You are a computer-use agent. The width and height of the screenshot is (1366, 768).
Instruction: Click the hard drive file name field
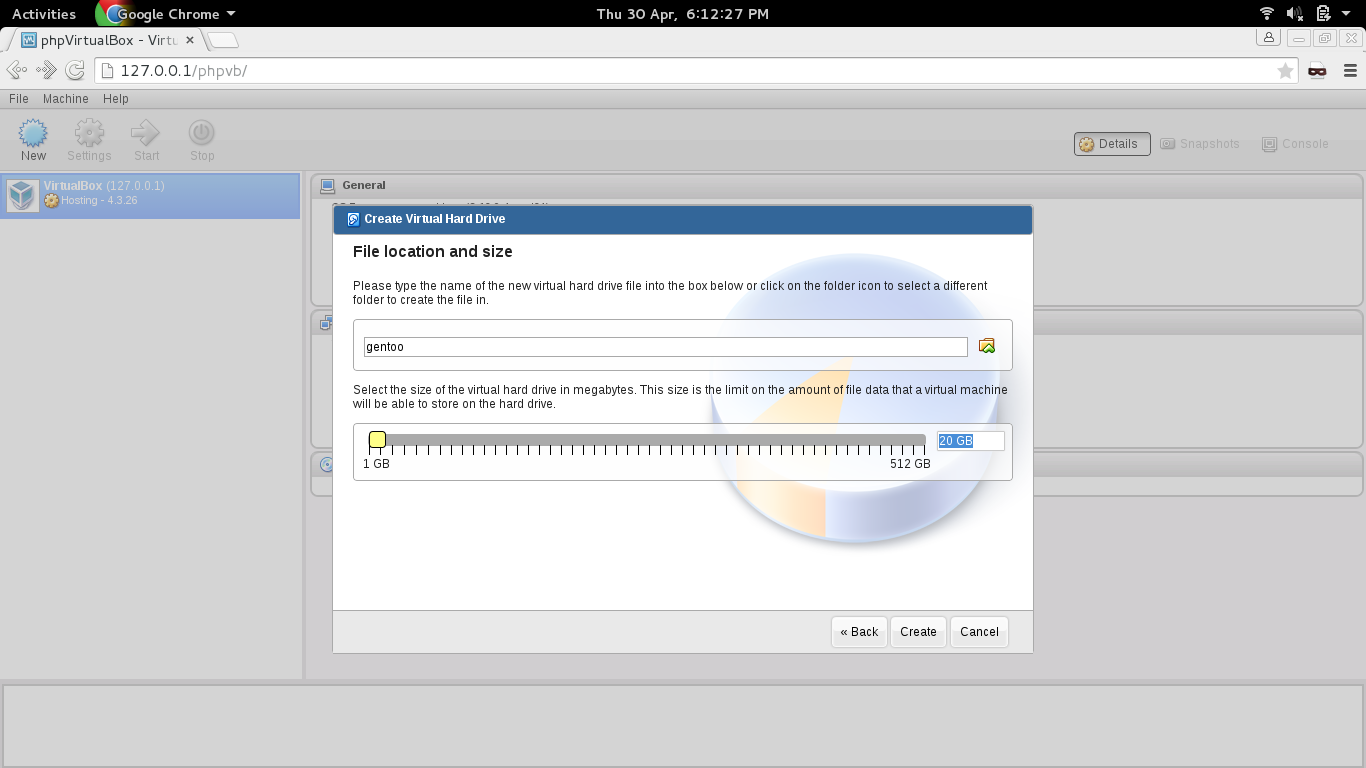coord(665,346)
